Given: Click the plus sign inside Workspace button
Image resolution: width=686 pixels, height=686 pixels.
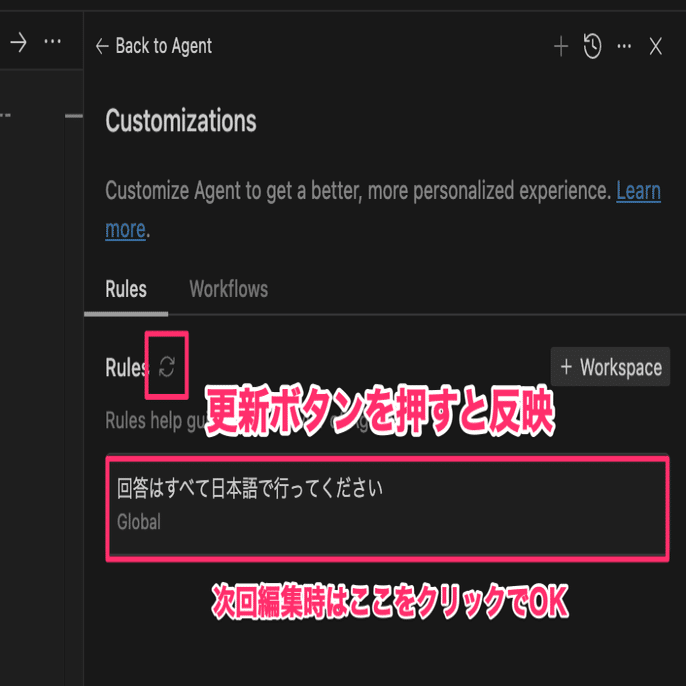Looking at the screenshot, I should pos(566,367).
